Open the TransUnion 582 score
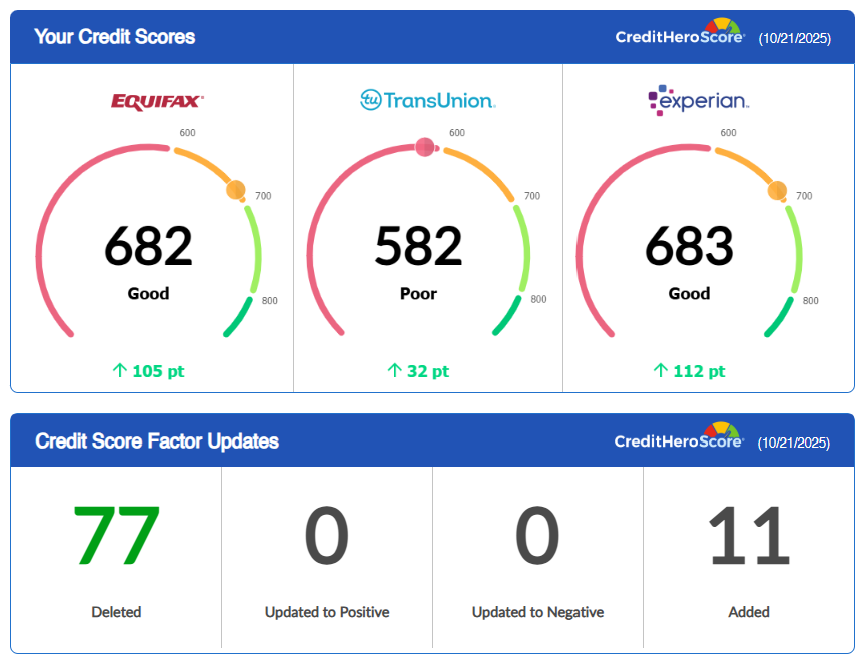This screenshot has height=659, width=862. 418,246
